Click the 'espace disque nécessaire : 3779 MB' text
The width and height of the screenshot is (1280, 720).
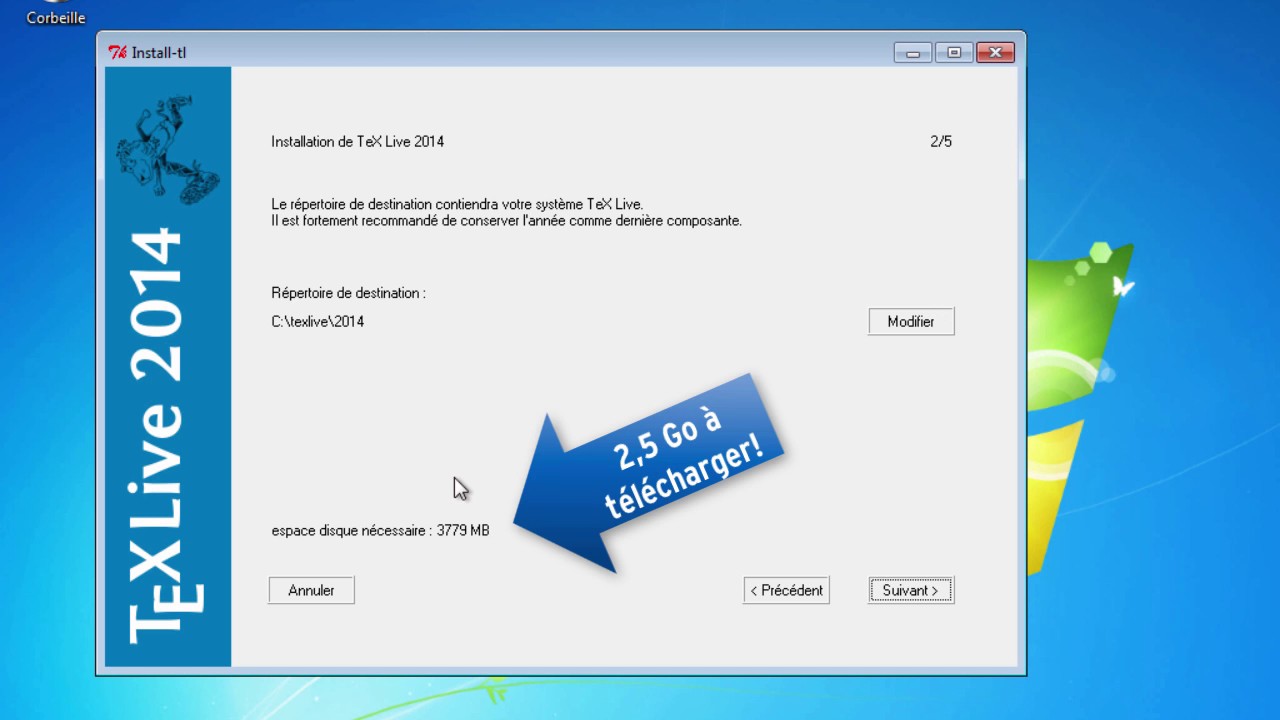pyautogui.click(x=380, y=531)
